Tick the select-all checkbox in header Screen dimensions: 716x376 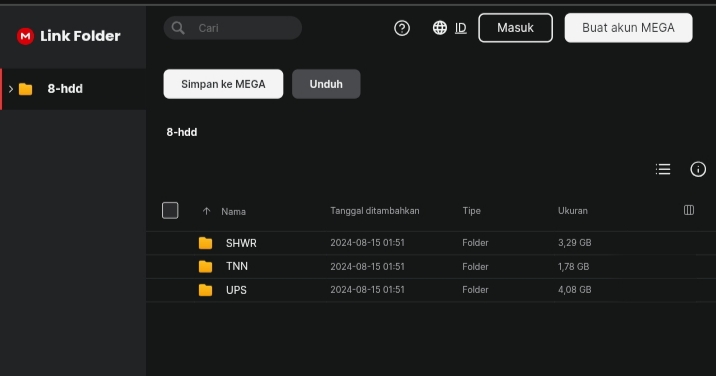tap(170, 211)
